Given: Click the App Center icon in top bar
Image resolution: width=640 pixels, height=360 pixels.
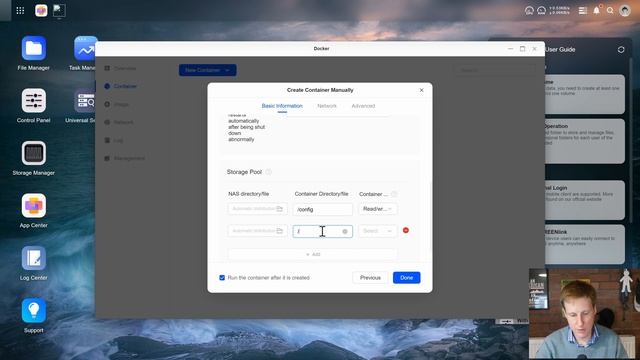Looking at the screenshot, I should [41, 11].
